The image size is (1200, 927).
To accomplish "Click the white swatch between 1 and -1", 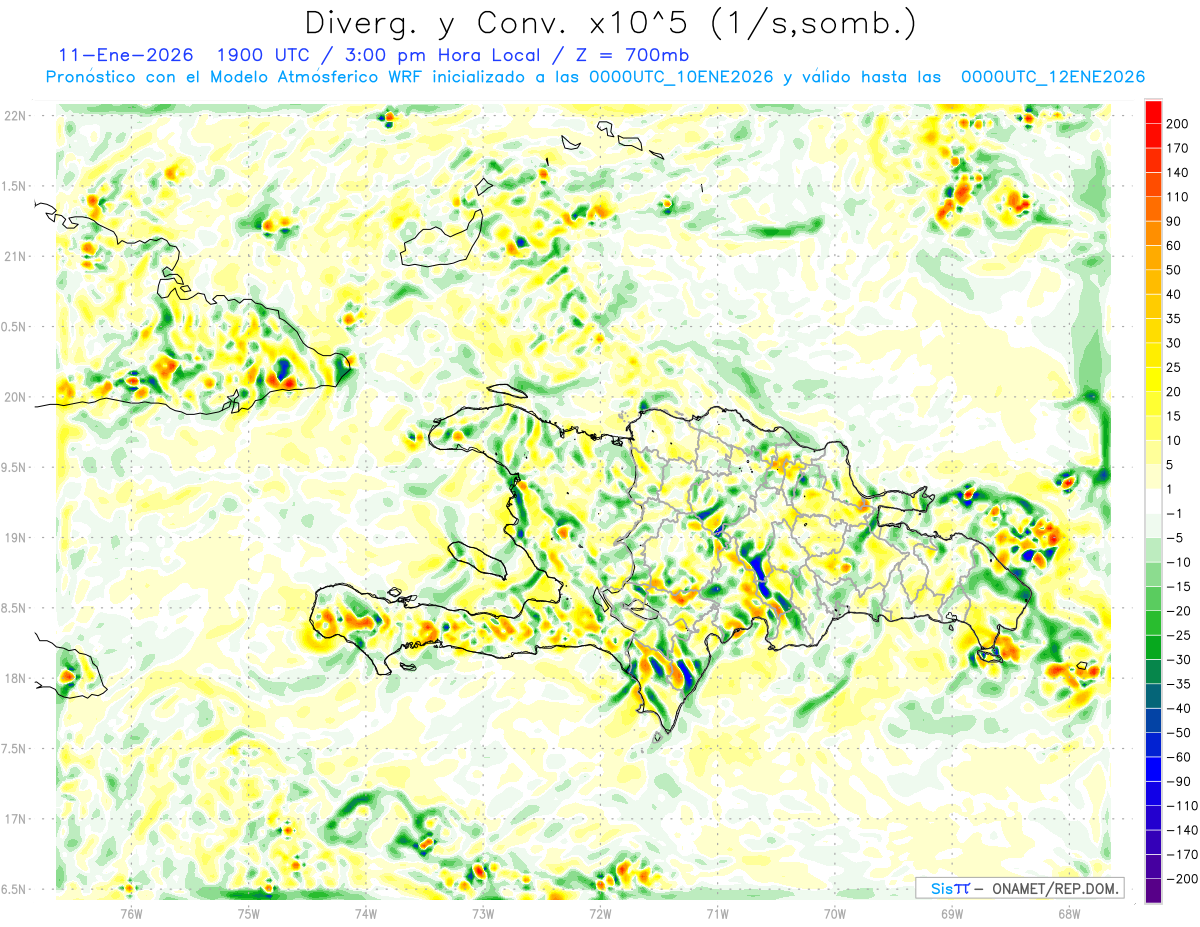I will click(x=1153, y=501).
